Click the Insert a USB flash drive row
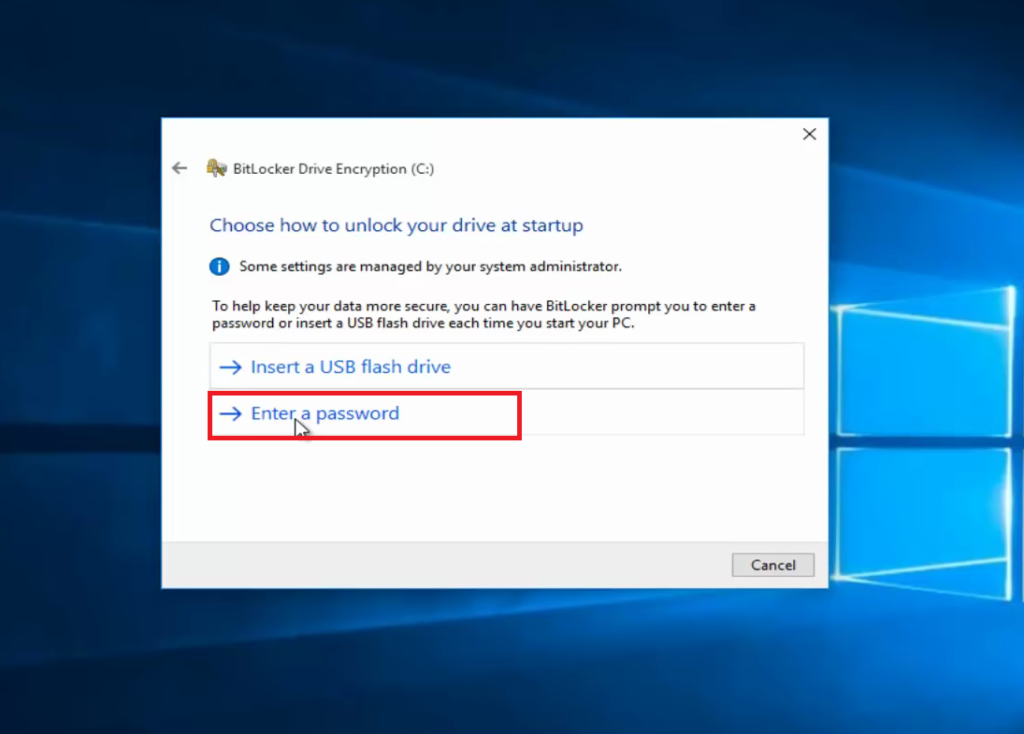This screenshot has width=1024, height=734. pos(500,366)
